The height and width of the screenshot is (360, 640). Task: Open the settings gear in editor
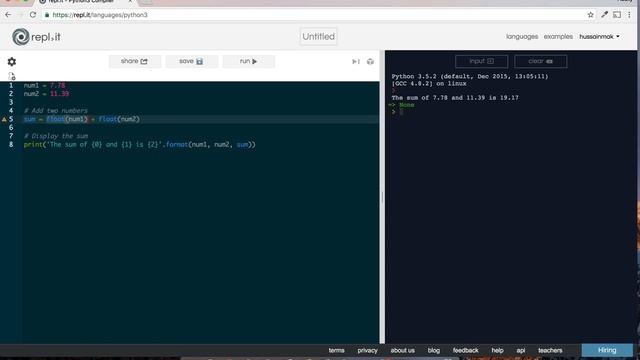coord(11,62)
